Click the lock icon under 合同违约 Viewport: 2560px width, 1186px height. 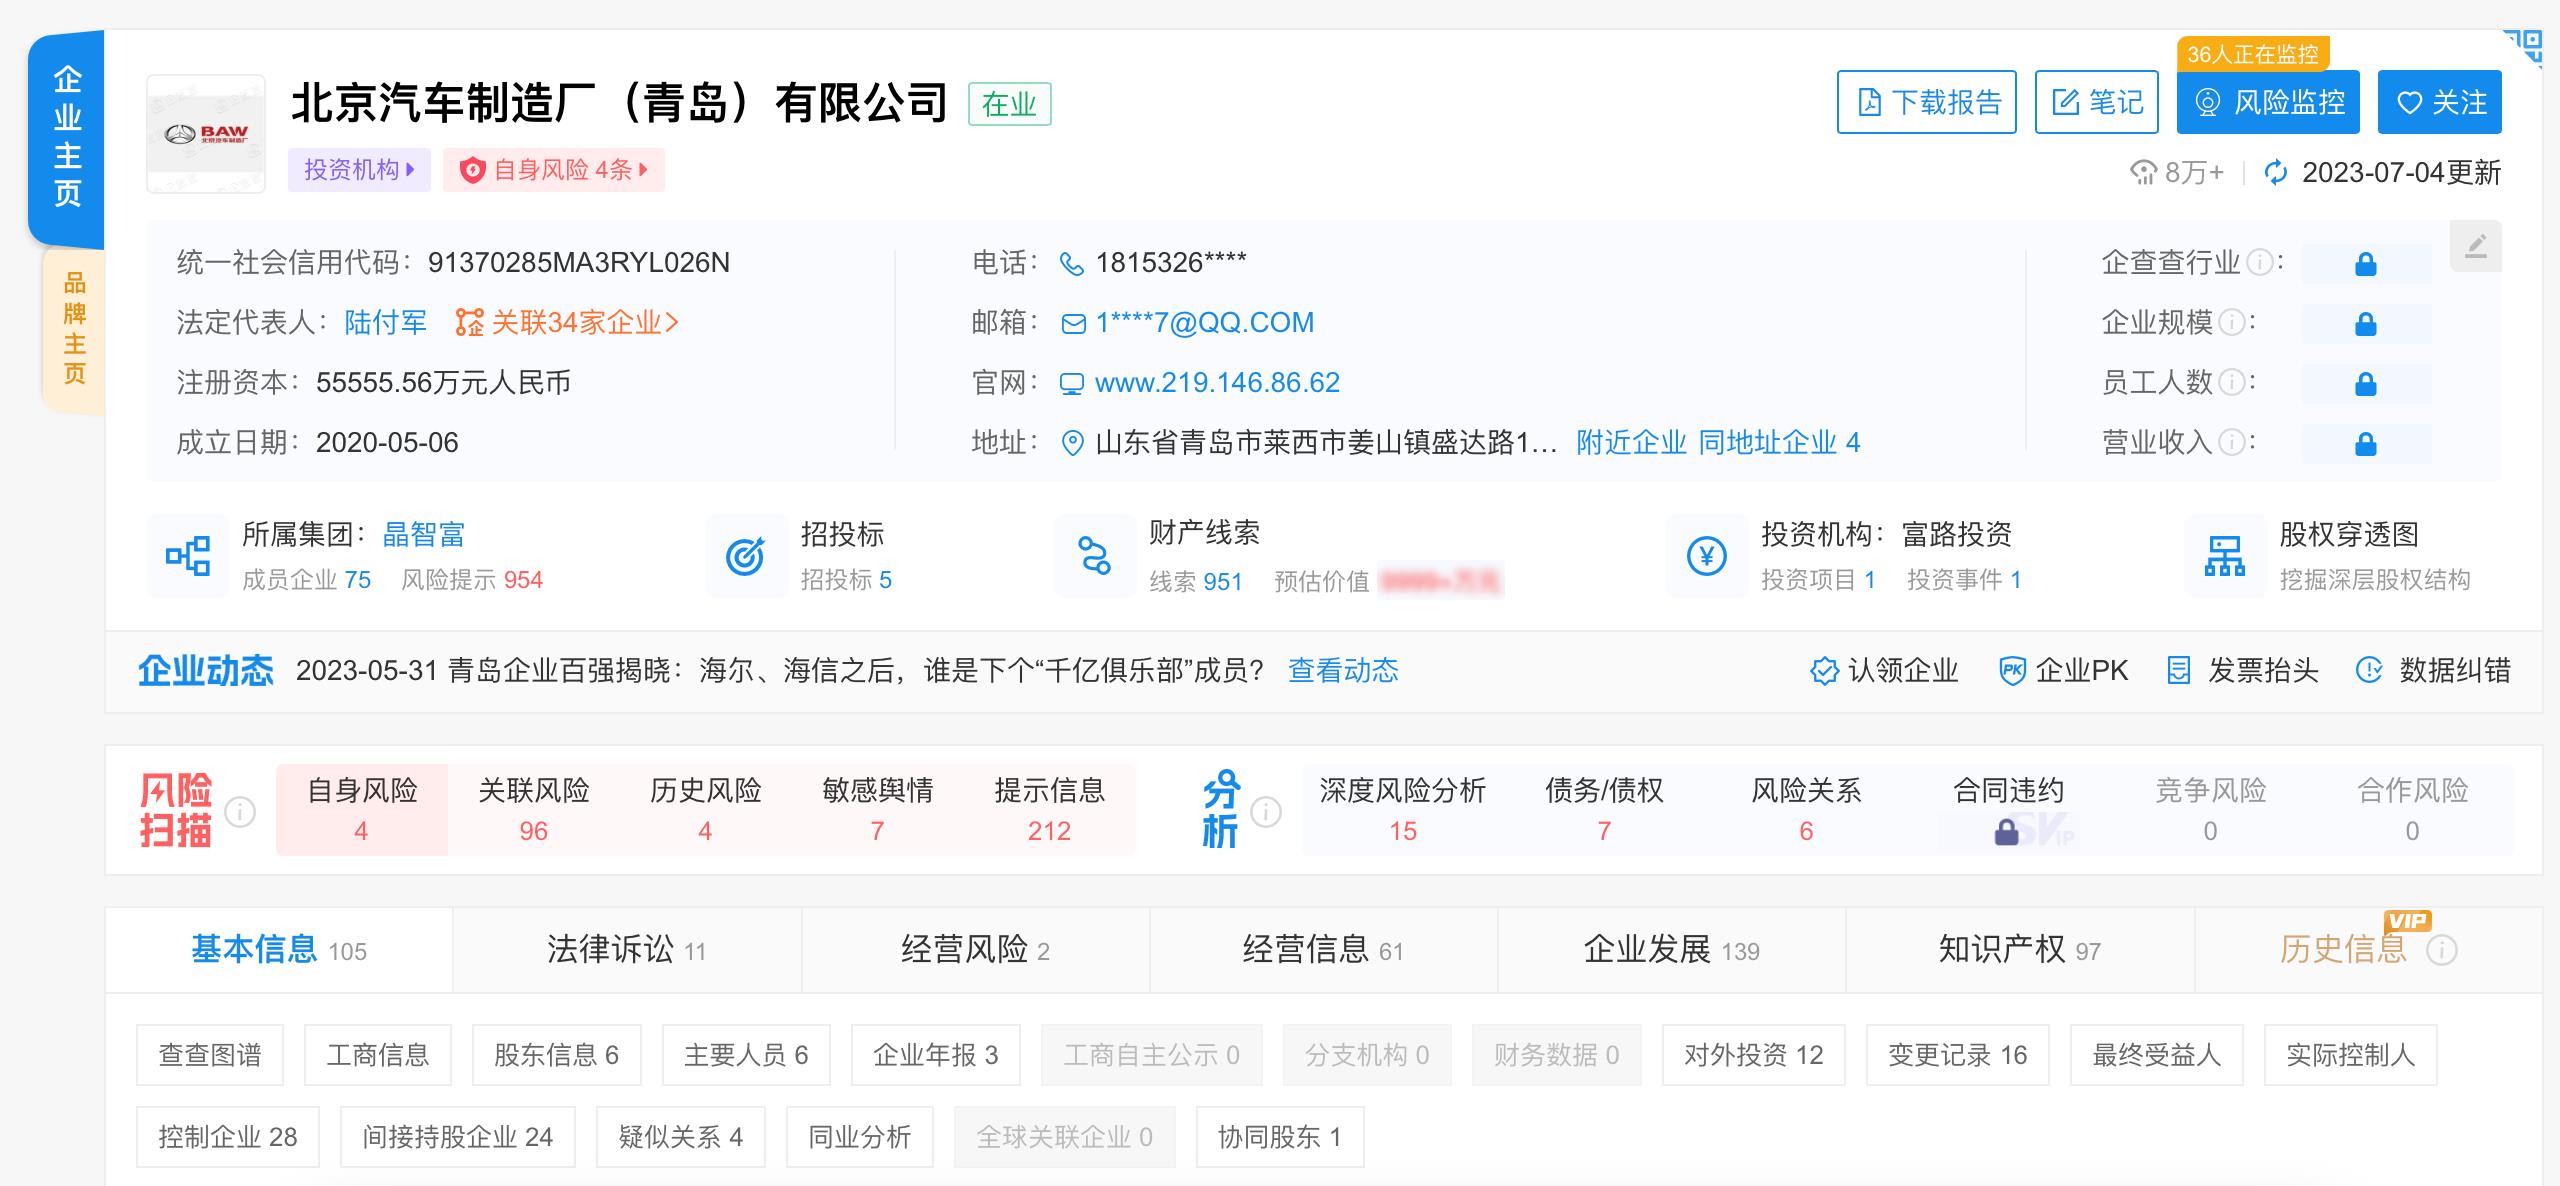pyautogui.click(x=2006, y=832)
